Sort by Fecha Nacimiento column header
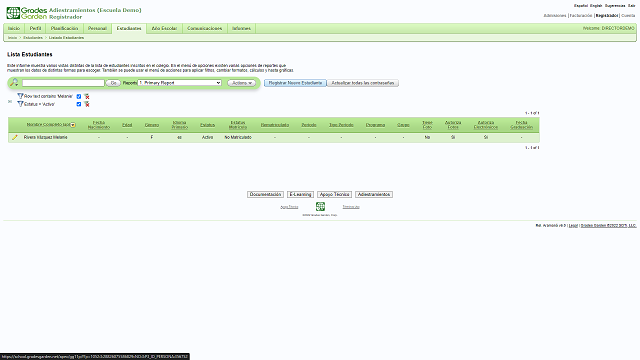Screen dimensions: 640x360 pos(99,125)
